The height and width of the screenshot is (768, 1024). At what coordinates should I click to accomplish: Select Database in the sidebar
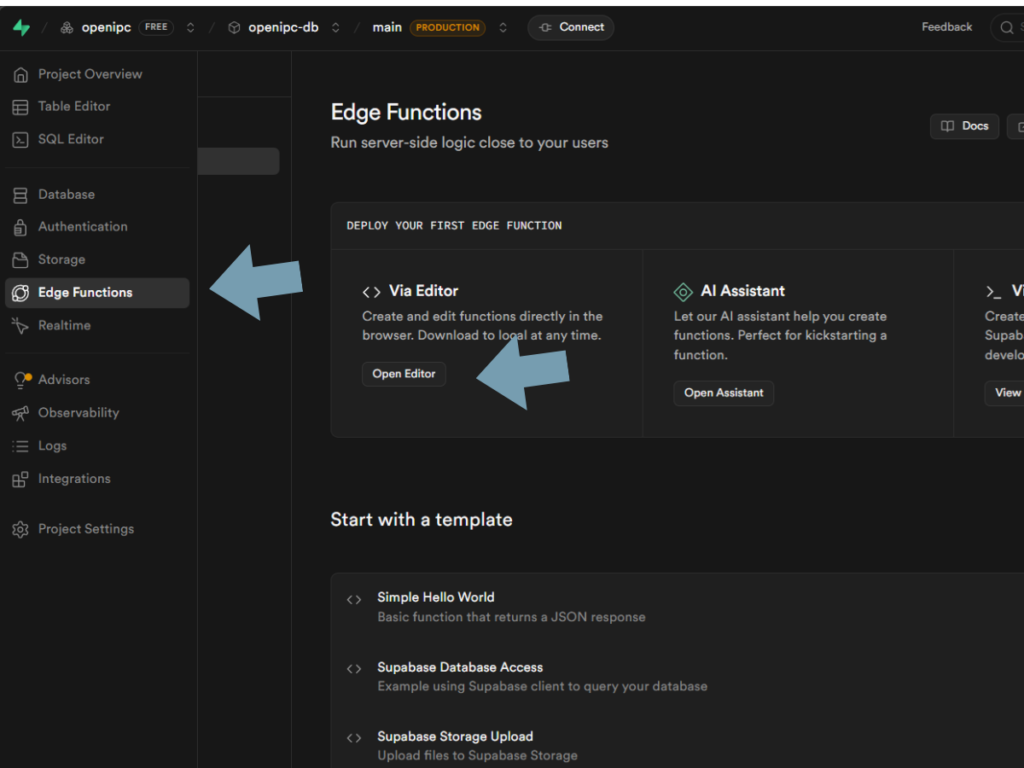click(x=97, y=195)
